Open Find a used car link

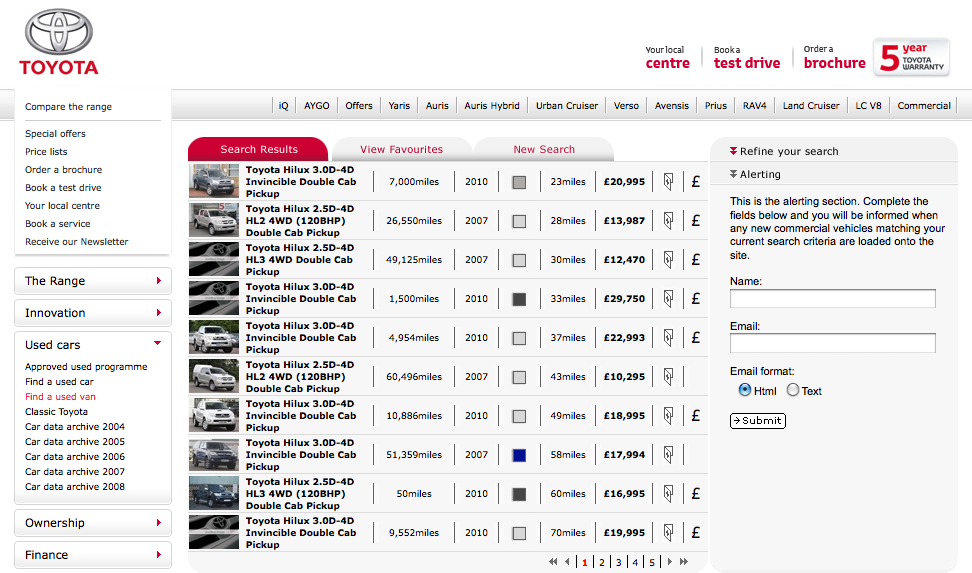coord(60,381)
